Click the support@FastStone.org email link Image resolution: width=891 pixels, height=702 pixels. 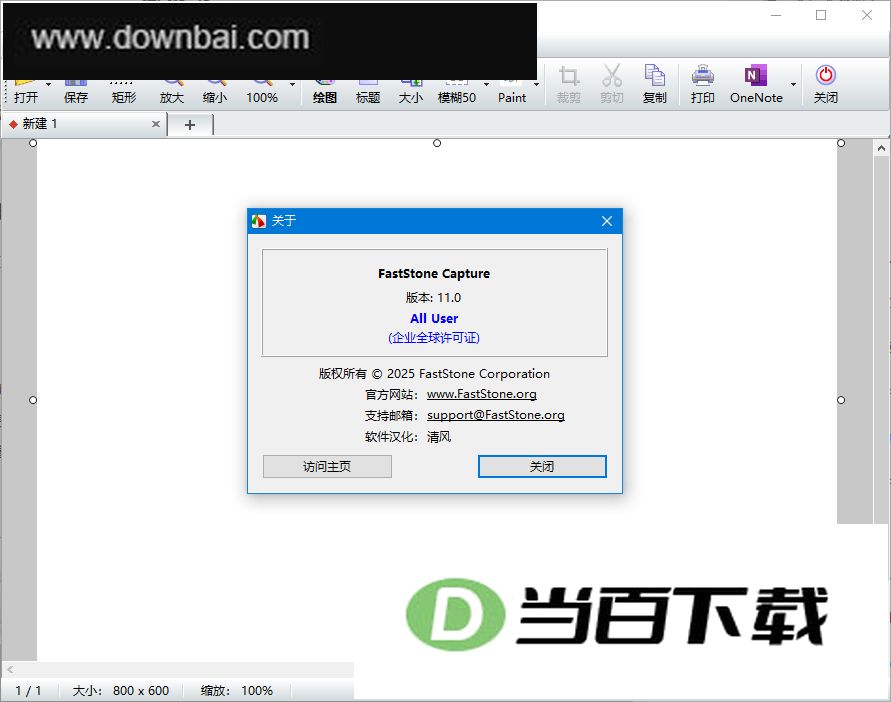496,415
